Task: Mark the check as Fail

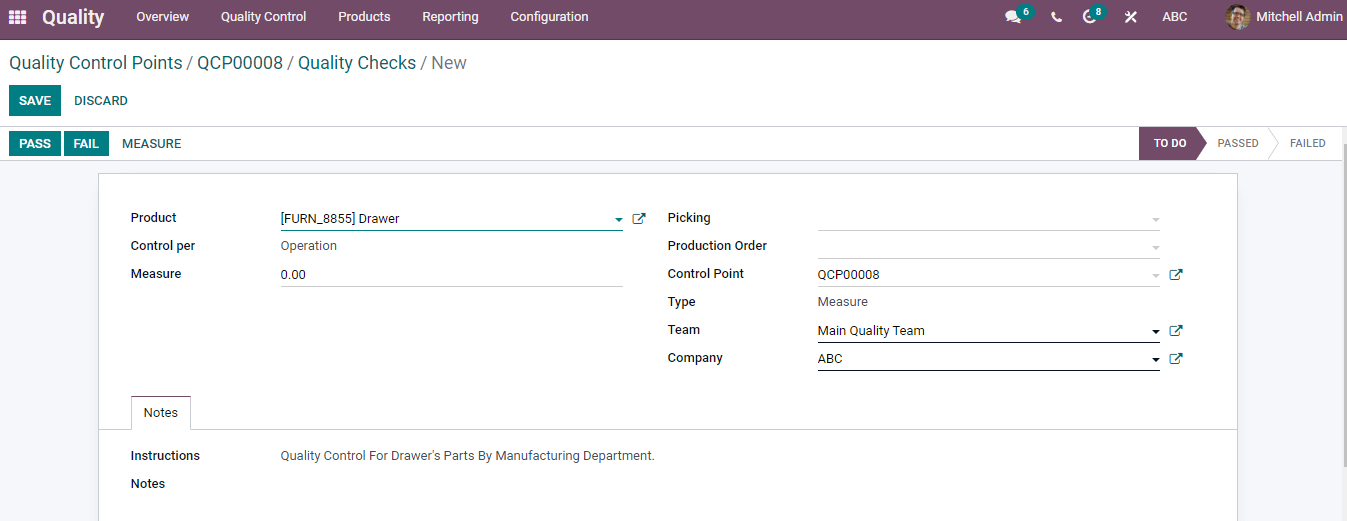Action: pyautogui.click(x=86, y=144)
